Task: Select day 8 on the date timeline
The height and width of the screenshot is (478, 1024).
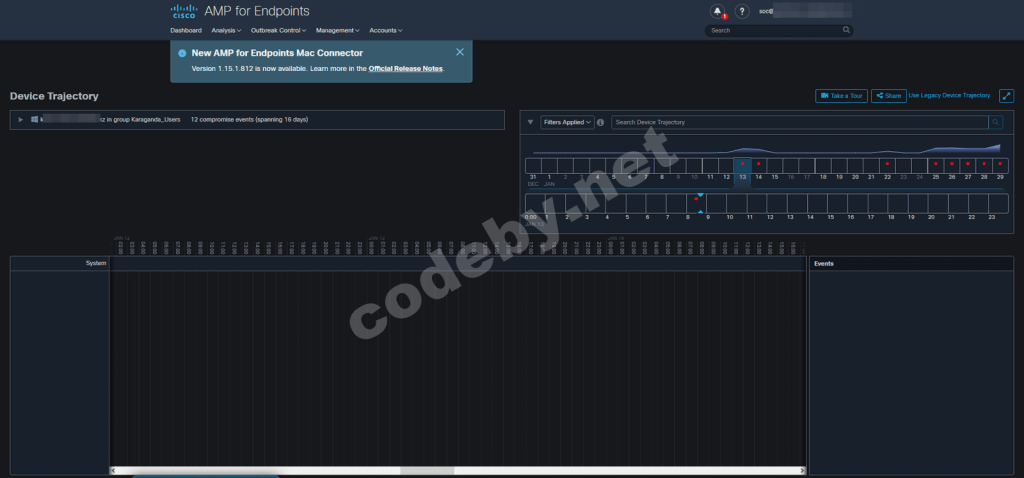Action: tap(662, 165)
